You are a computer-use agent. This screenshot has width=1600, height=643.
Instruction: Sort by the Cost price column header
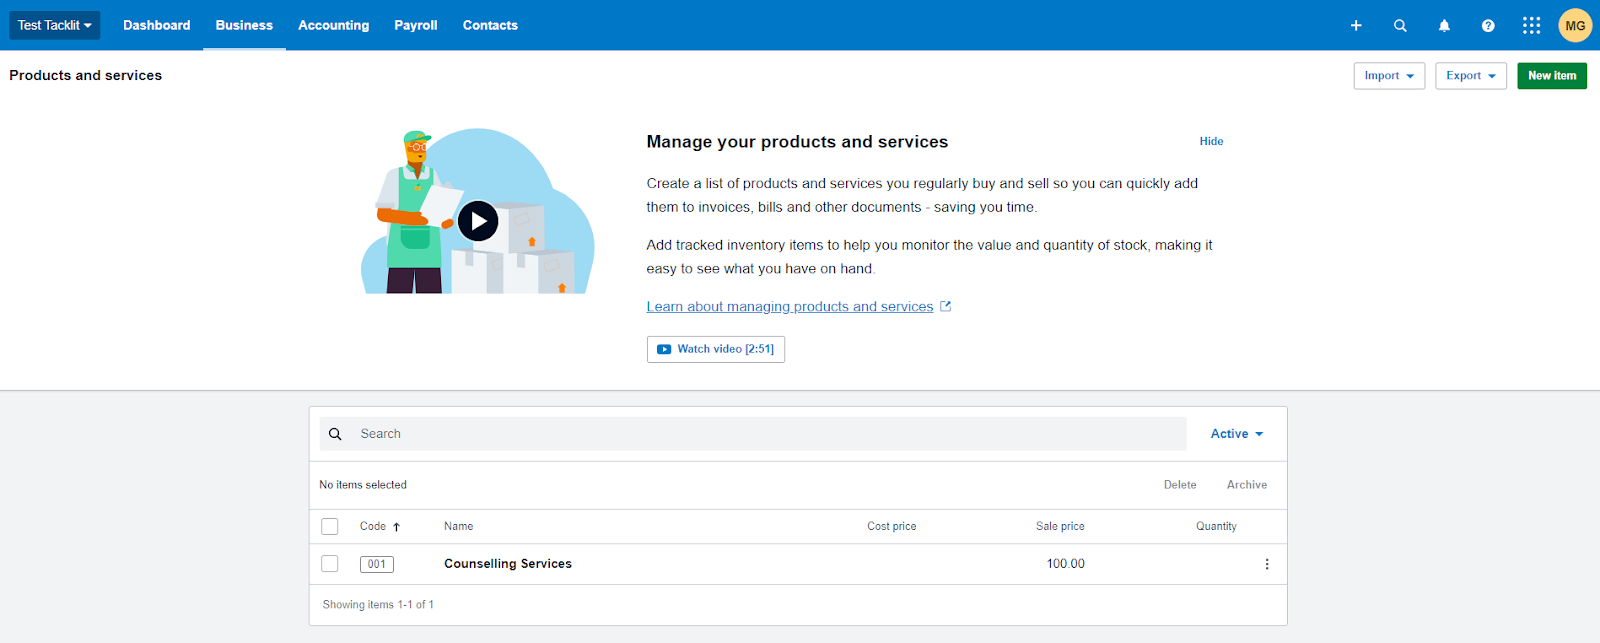click(892, 526)
